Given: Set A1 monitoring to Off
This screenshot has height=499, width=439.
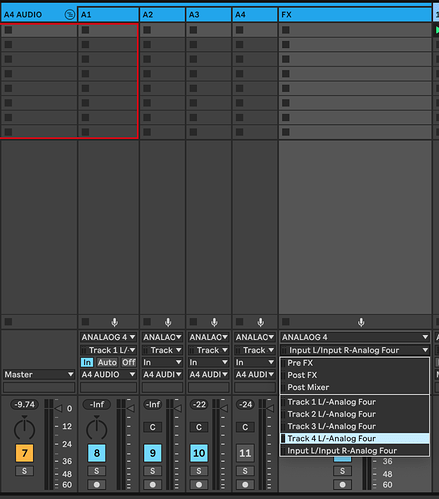Looking at the screenshot, I should 128,362.
